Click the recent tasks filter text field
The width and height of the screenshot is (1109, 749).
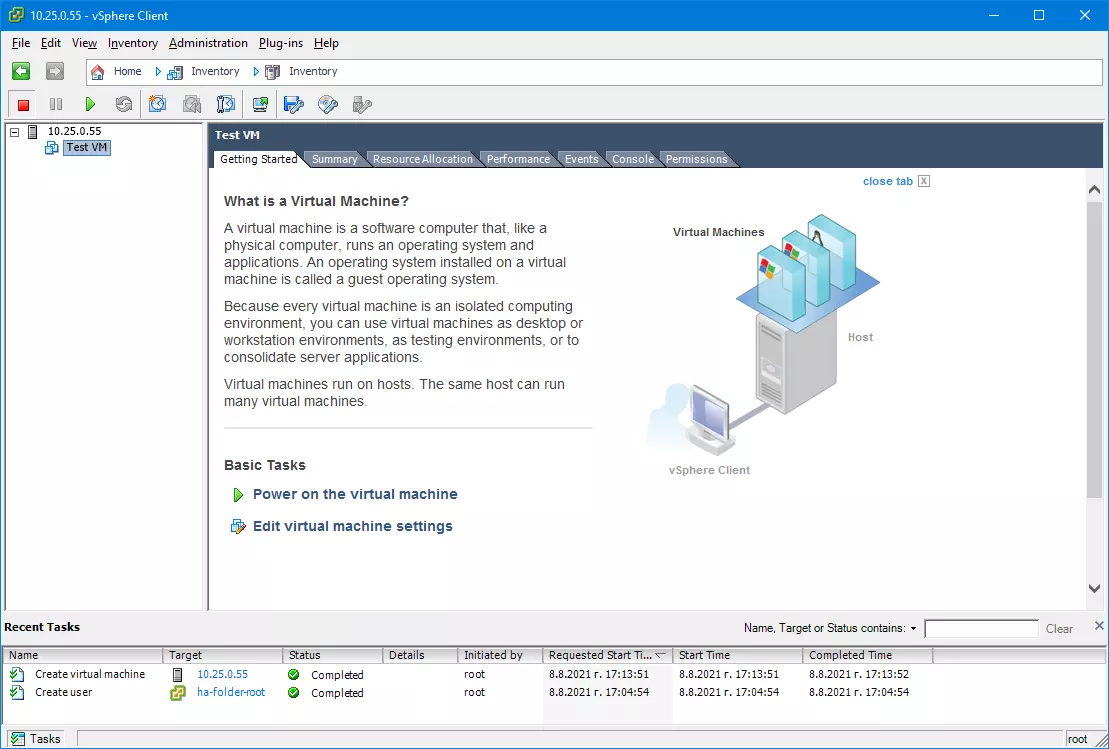tap(981, 629)
